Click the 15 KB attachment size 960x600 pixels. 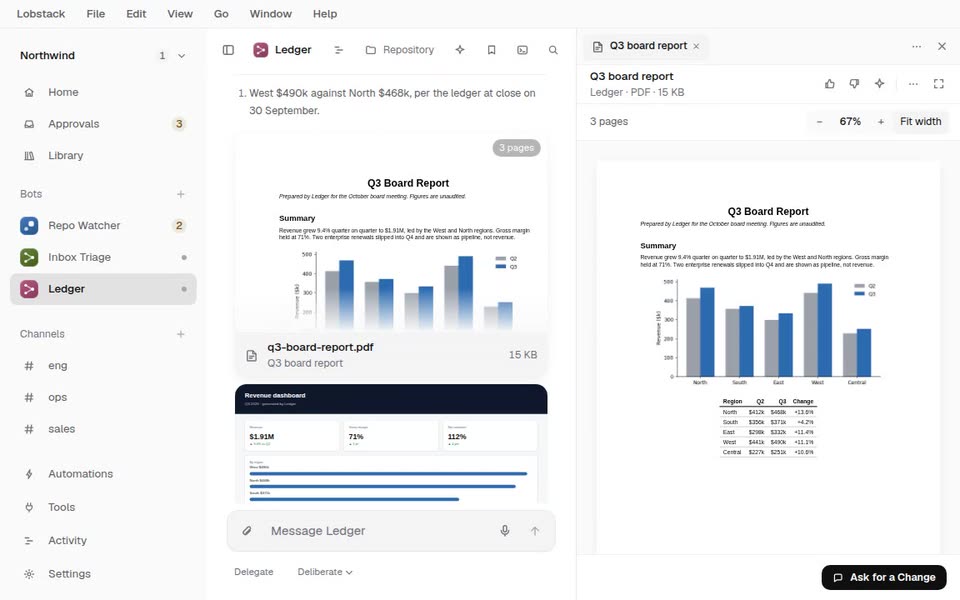[x=523, y=355]
